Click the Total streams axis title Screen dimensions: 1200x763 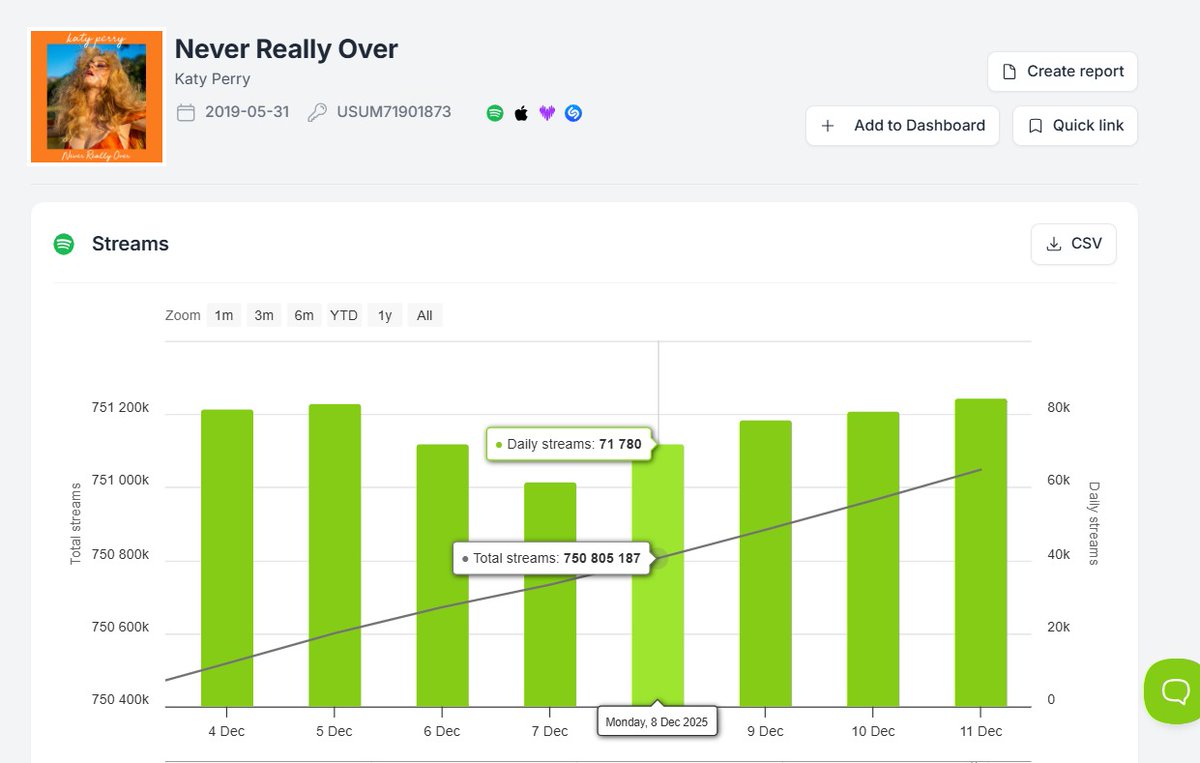click(75, 524)
